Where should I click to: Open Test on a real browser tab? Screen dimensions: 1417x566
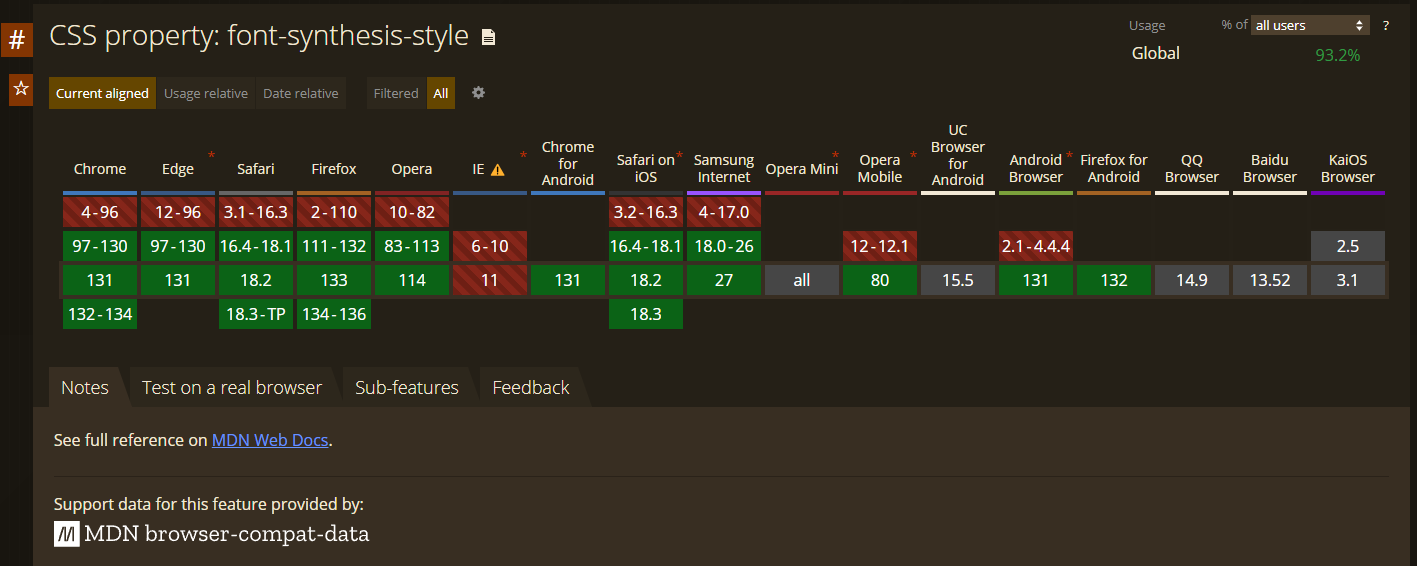[232, 387]
